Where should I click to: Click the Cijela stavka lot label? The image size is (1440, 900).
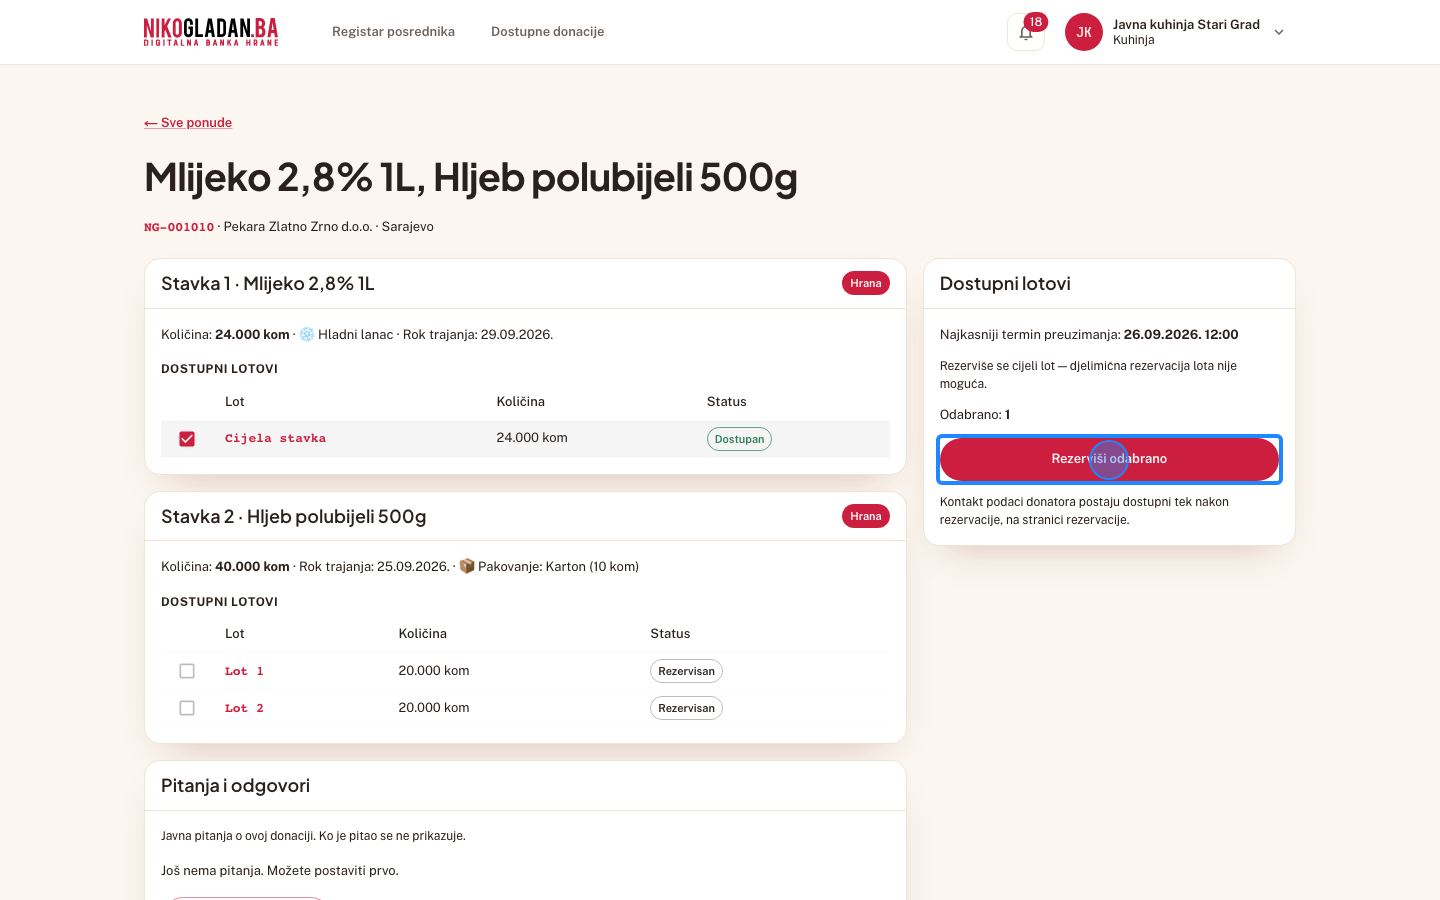tap(275, 438)
